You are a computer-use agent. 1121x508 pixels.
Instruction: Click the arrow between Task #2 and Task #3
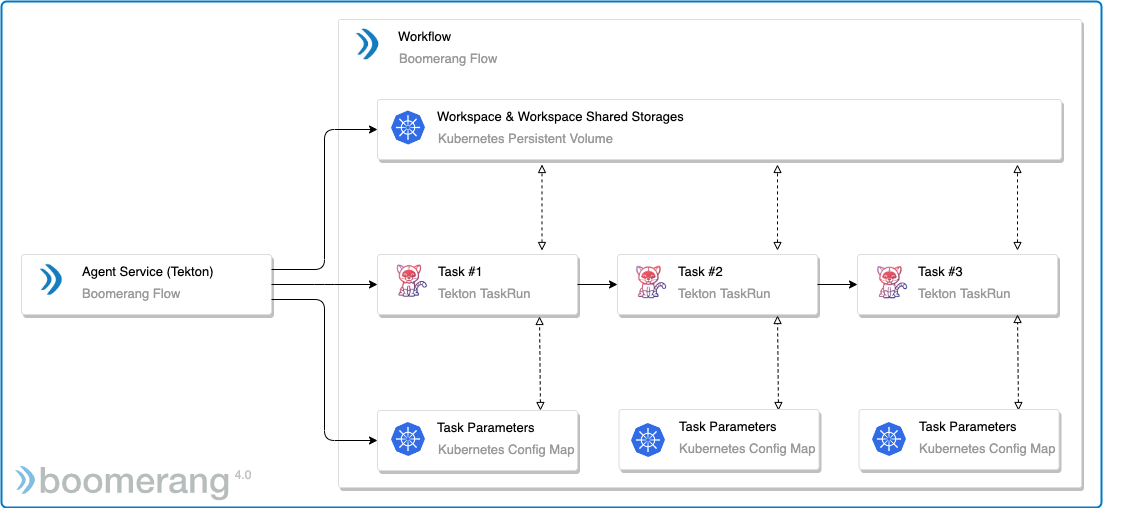[838, 284]
